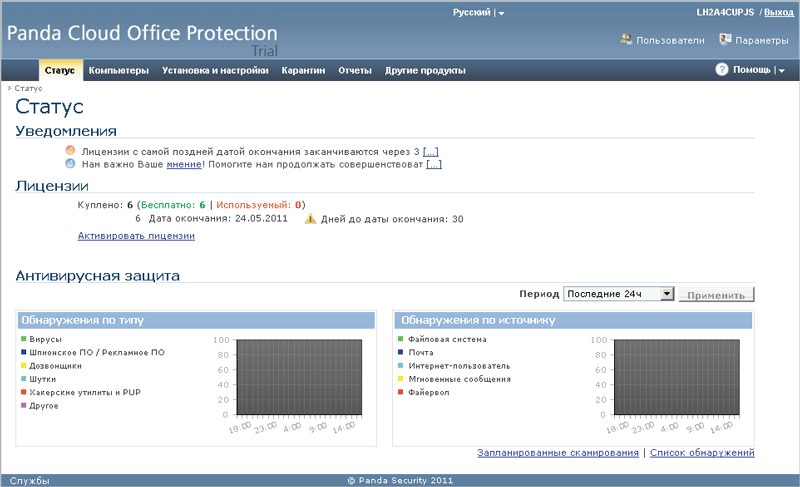Click the Интернет-пользователь legend label
Screen dimensions: 800x487
[x=459, y=366]
